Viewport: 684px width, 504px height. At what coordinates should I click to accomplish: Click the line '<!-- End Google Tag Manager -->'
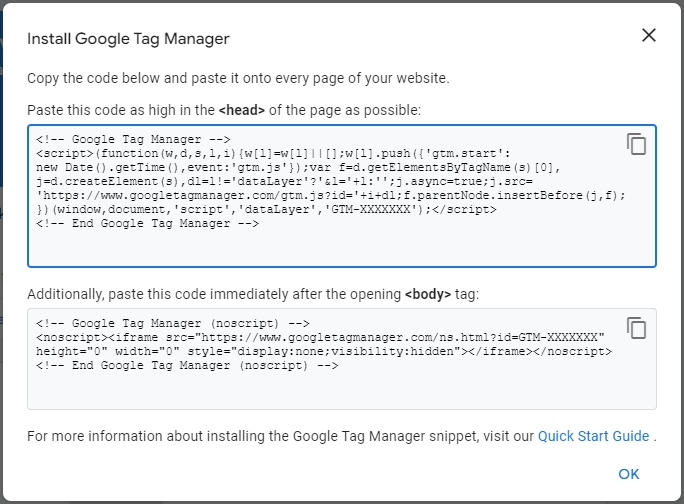pos(147,223)
